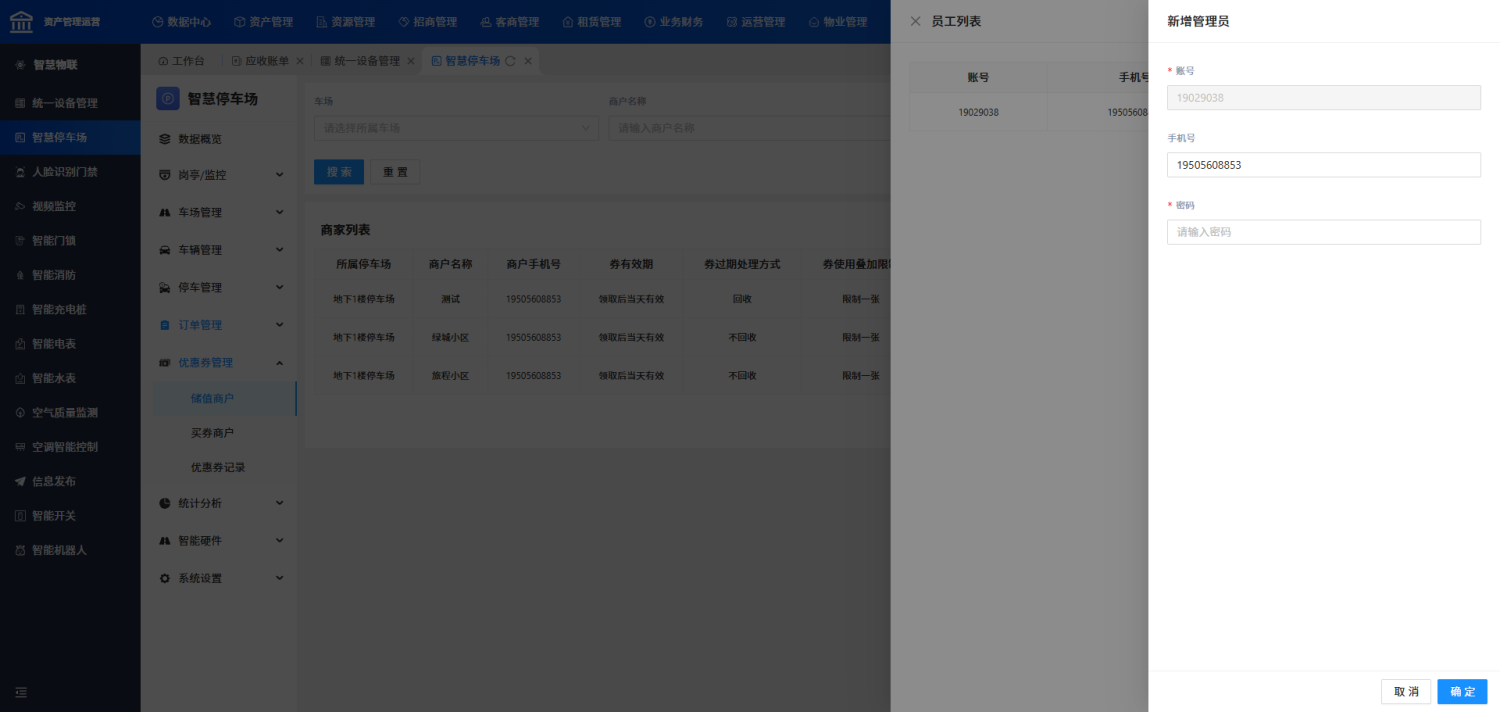
Task: Click the 人脸识别门禁 sidebar icon
Action: click(x=20, y=172)
